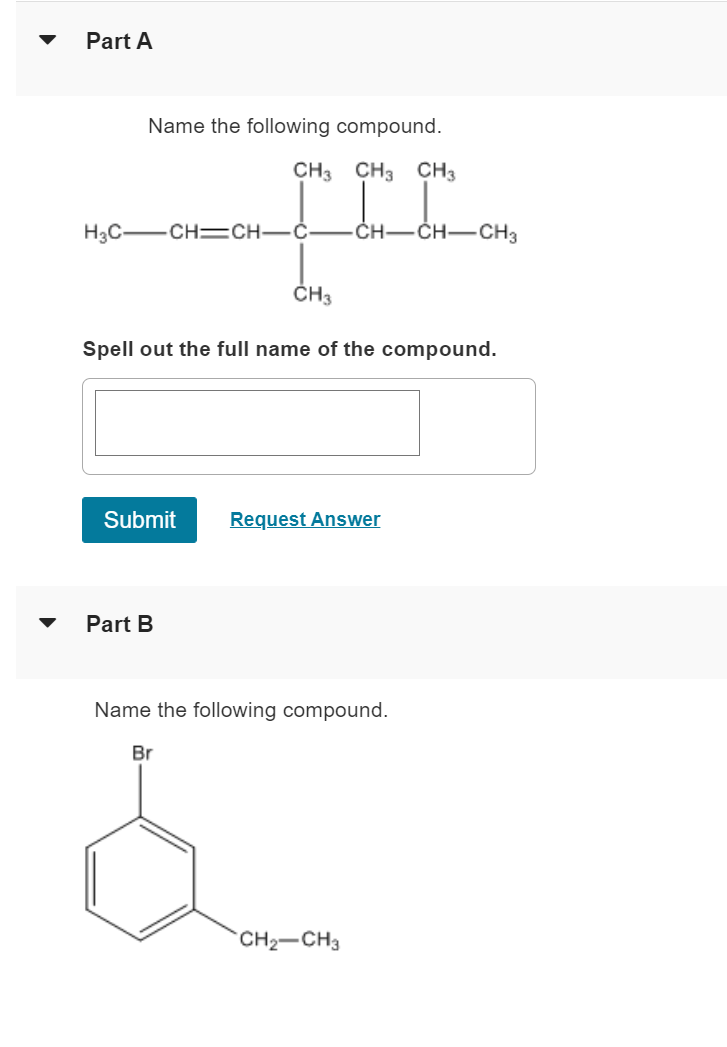
Task: Click the H3C group in the chain structure
Action: (102, 232)
